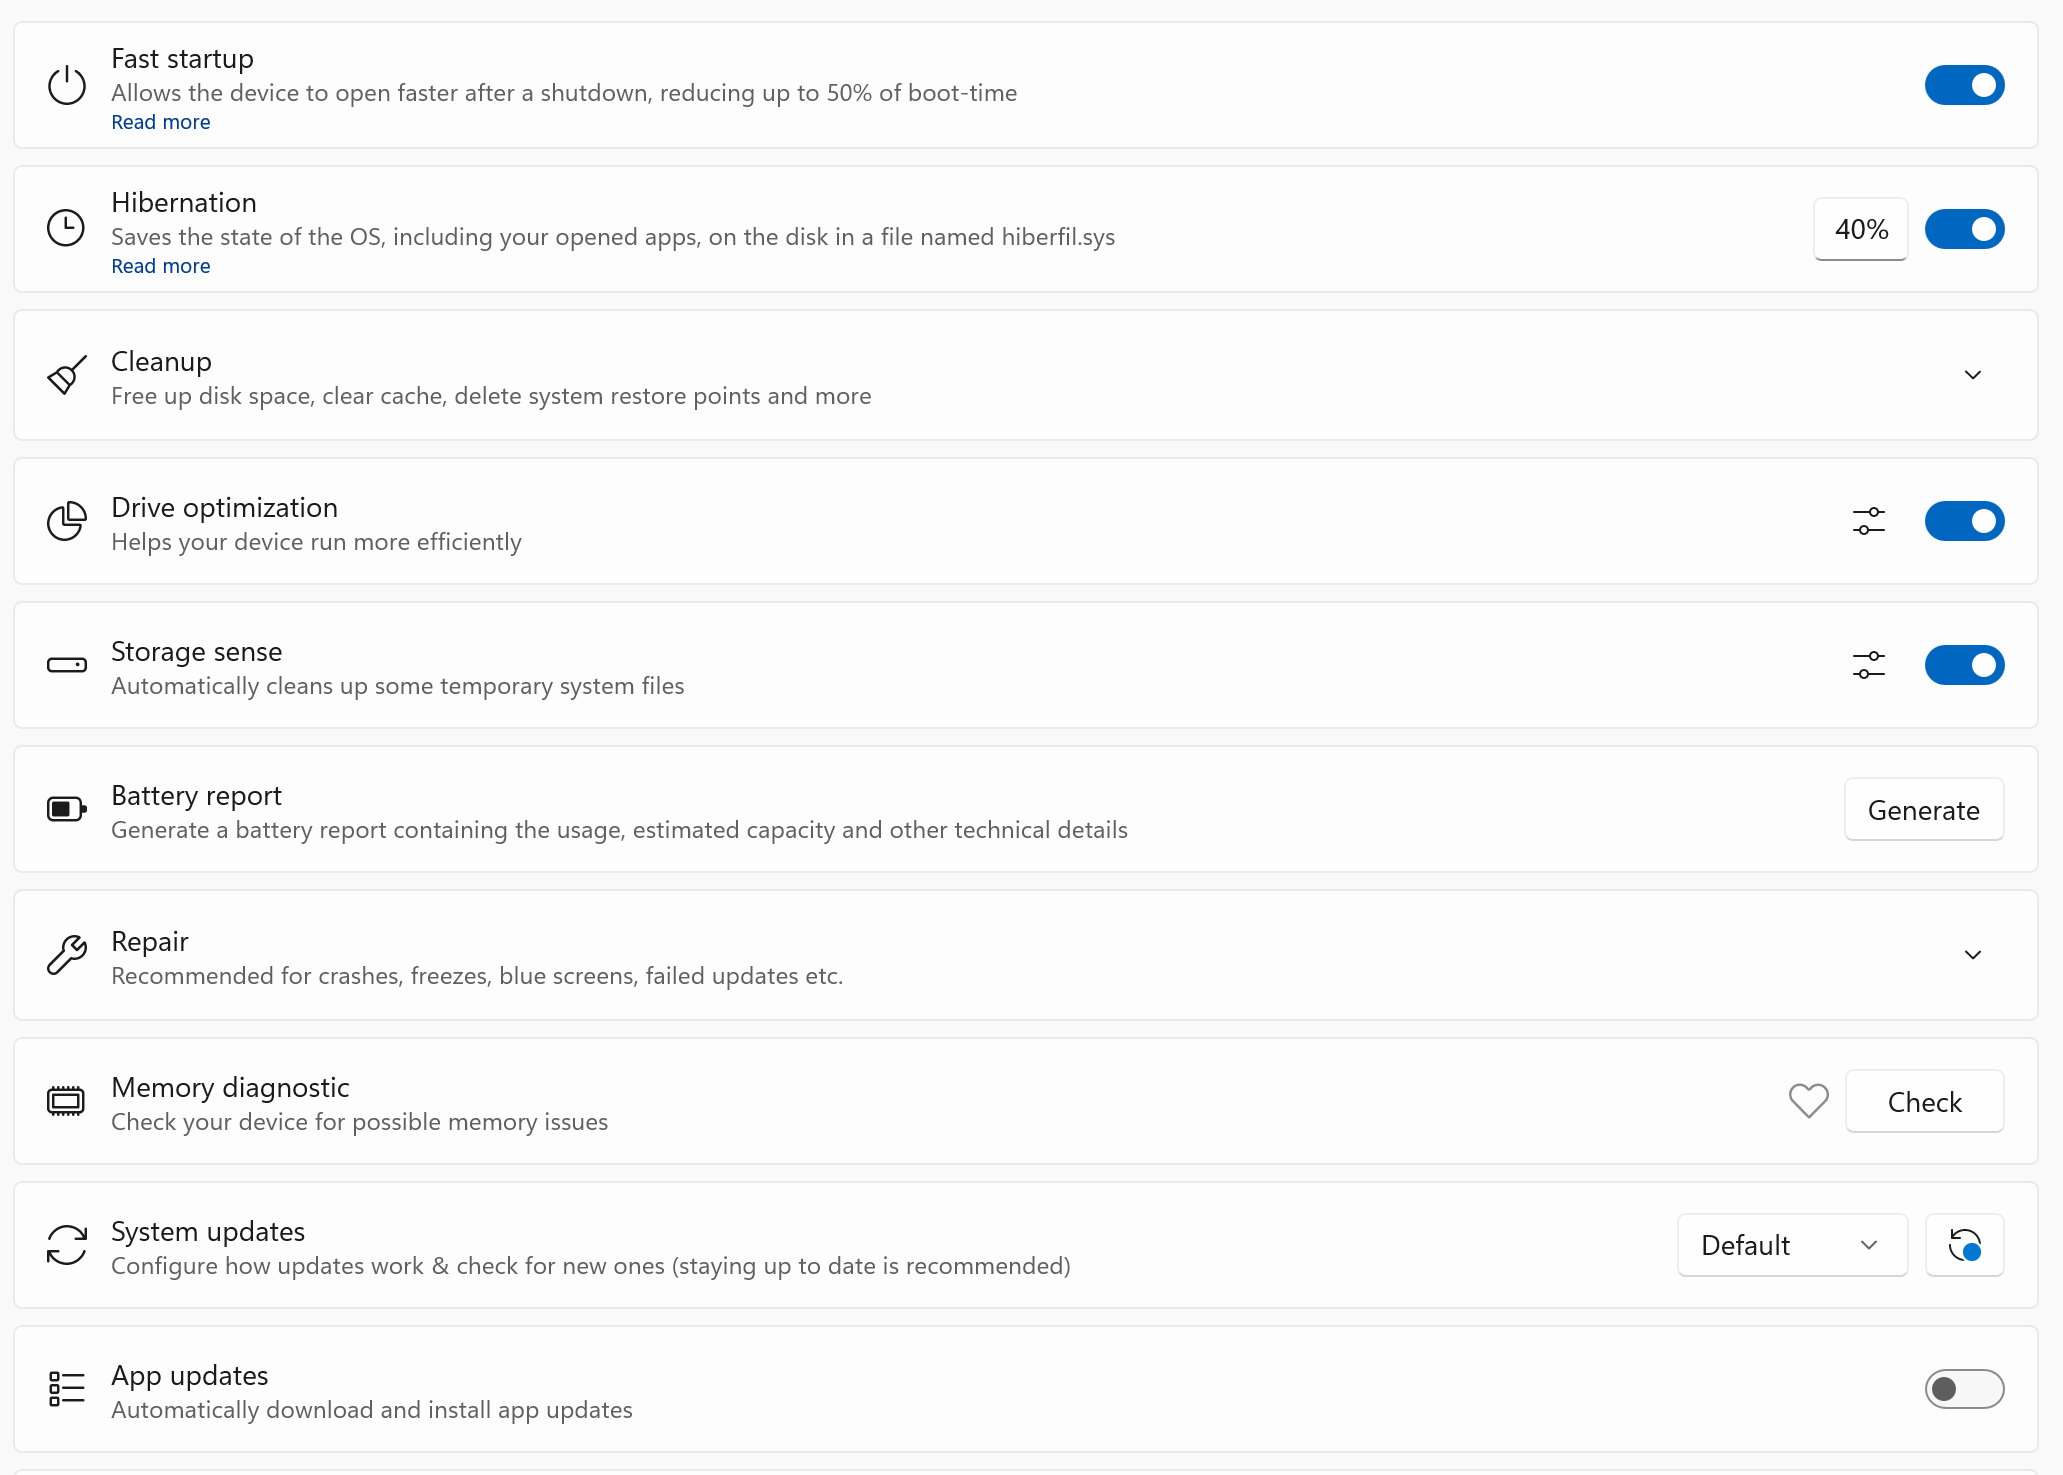Click the Repair wrench icon
Image resolution: width=2063 pixels, height=1475 pixels.
pyautogui.click(x=67, y=955)
